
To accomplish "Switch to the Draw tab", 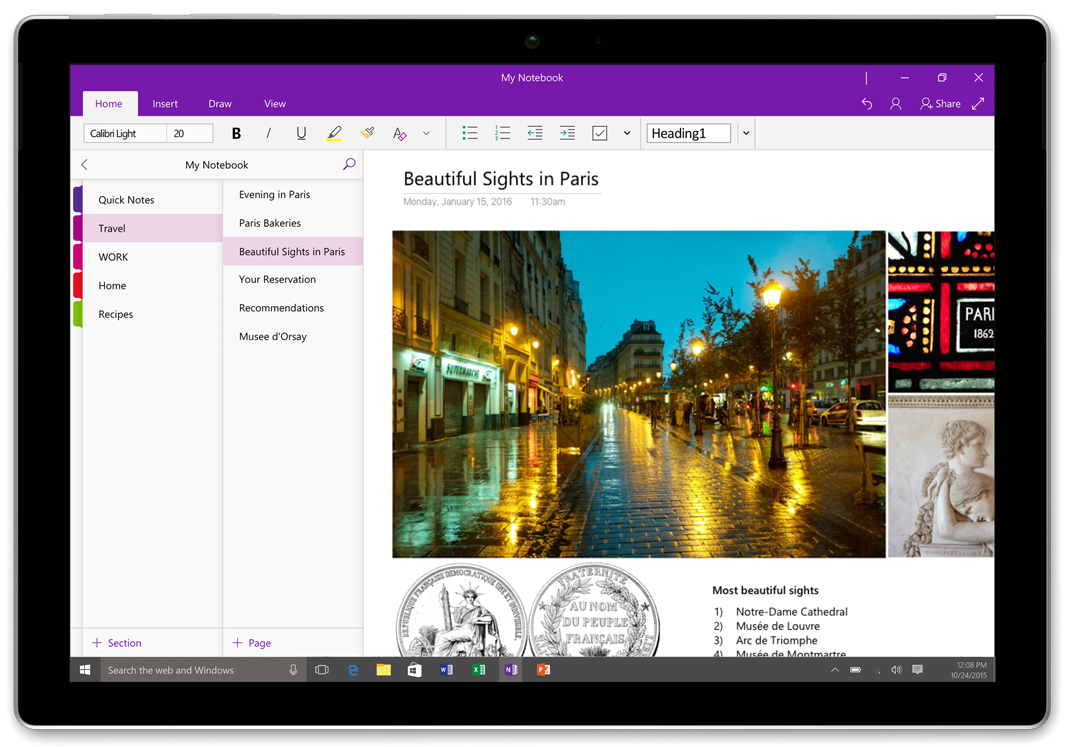I will pyautogui.click(x=220, y=104).
